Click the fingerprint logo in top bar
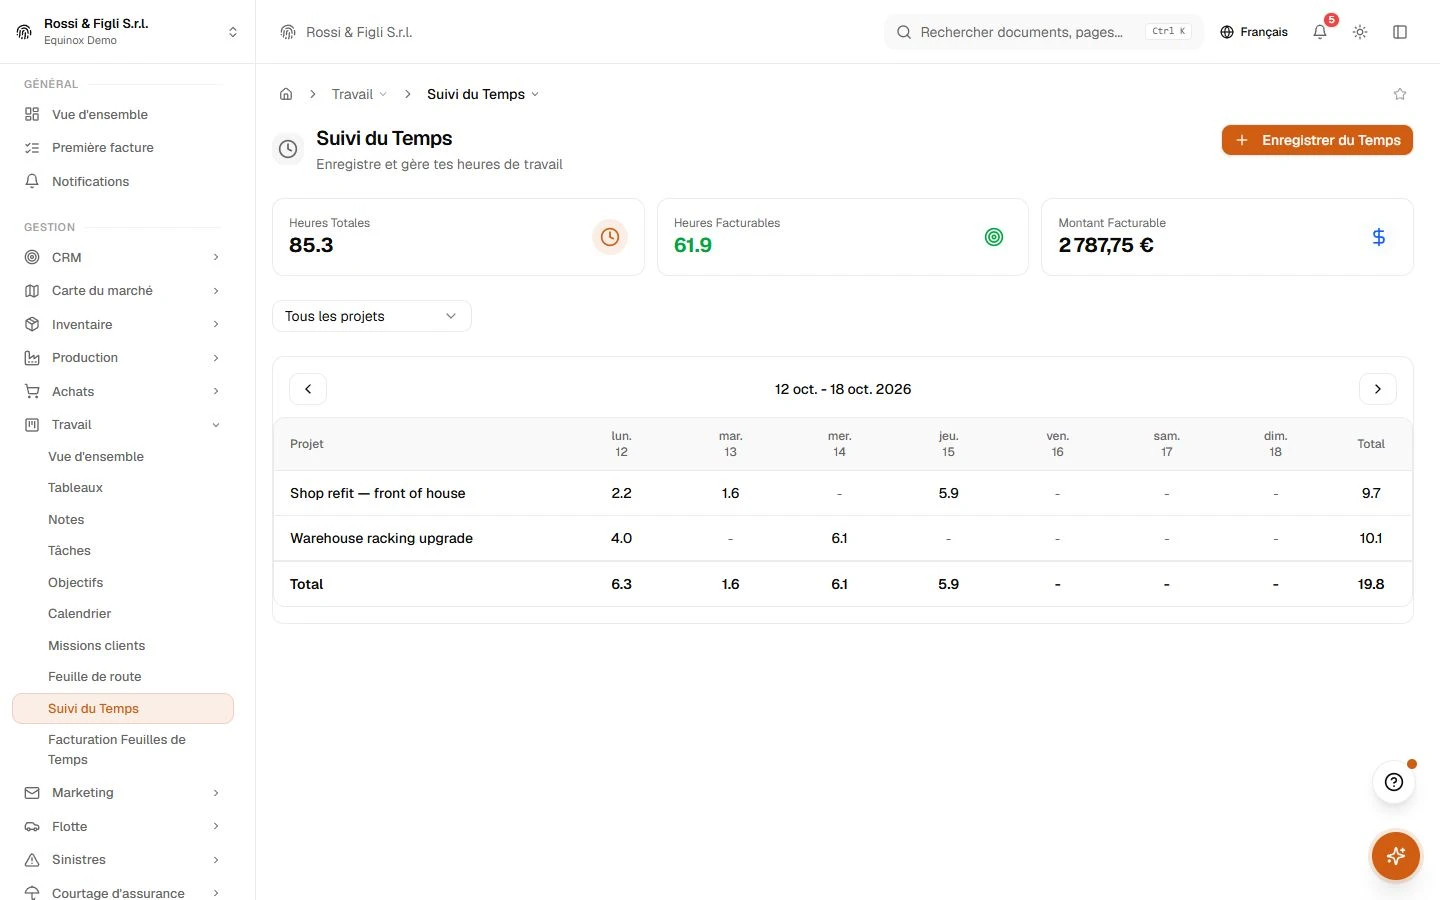 [288, 32]
